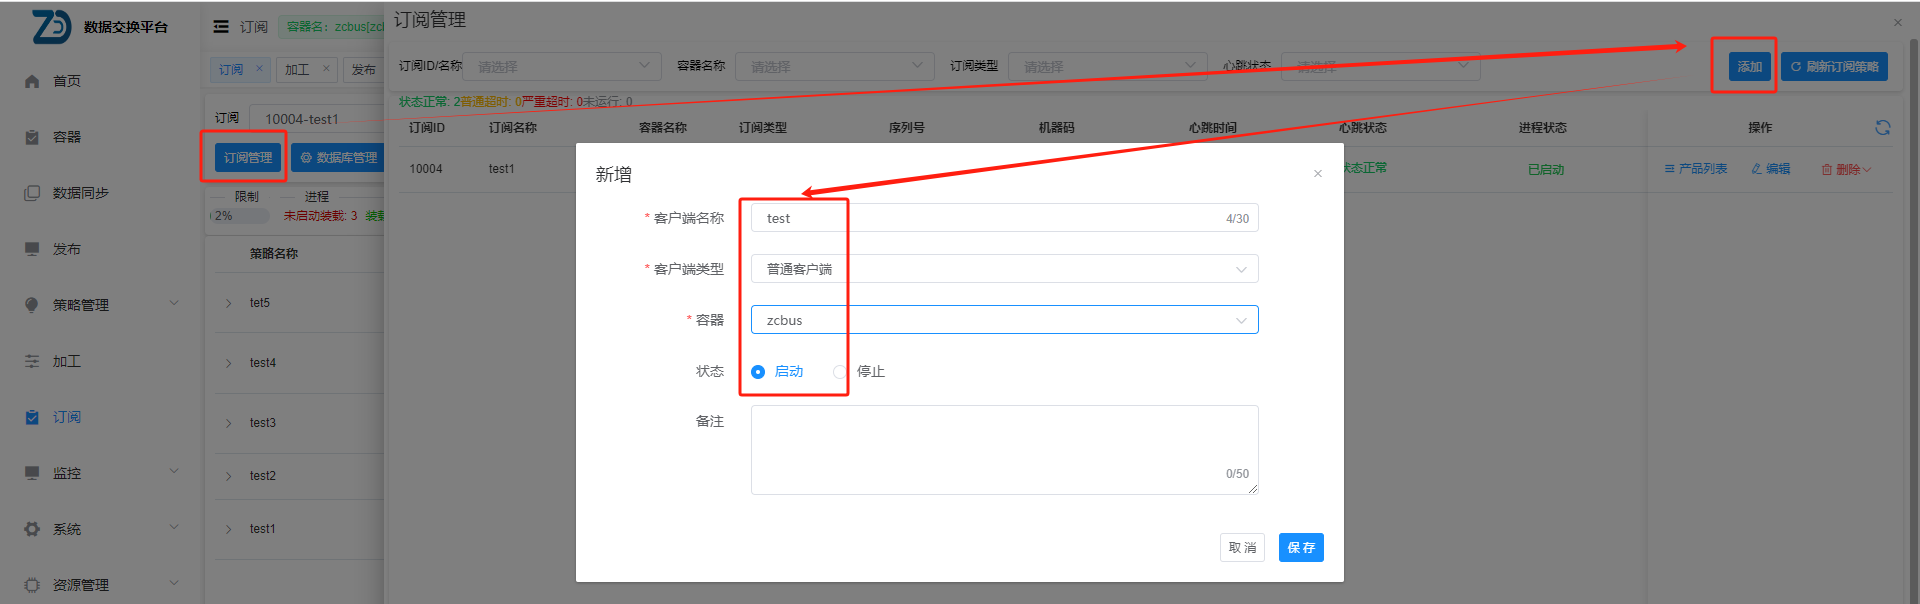1920x604 pixels.
Task: Click the refresh icon in table header
Action: pos(1882,128)
